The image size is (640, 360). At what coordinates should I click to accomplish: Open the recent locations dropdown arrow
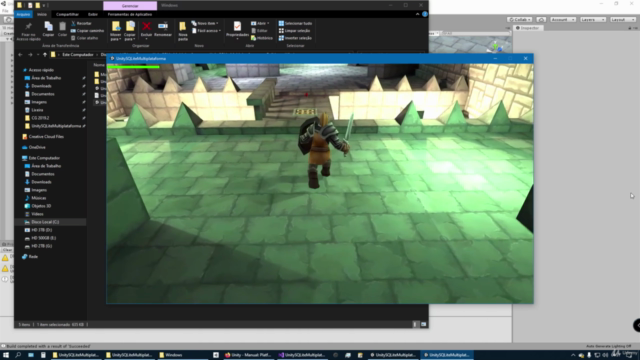[38, 55]
